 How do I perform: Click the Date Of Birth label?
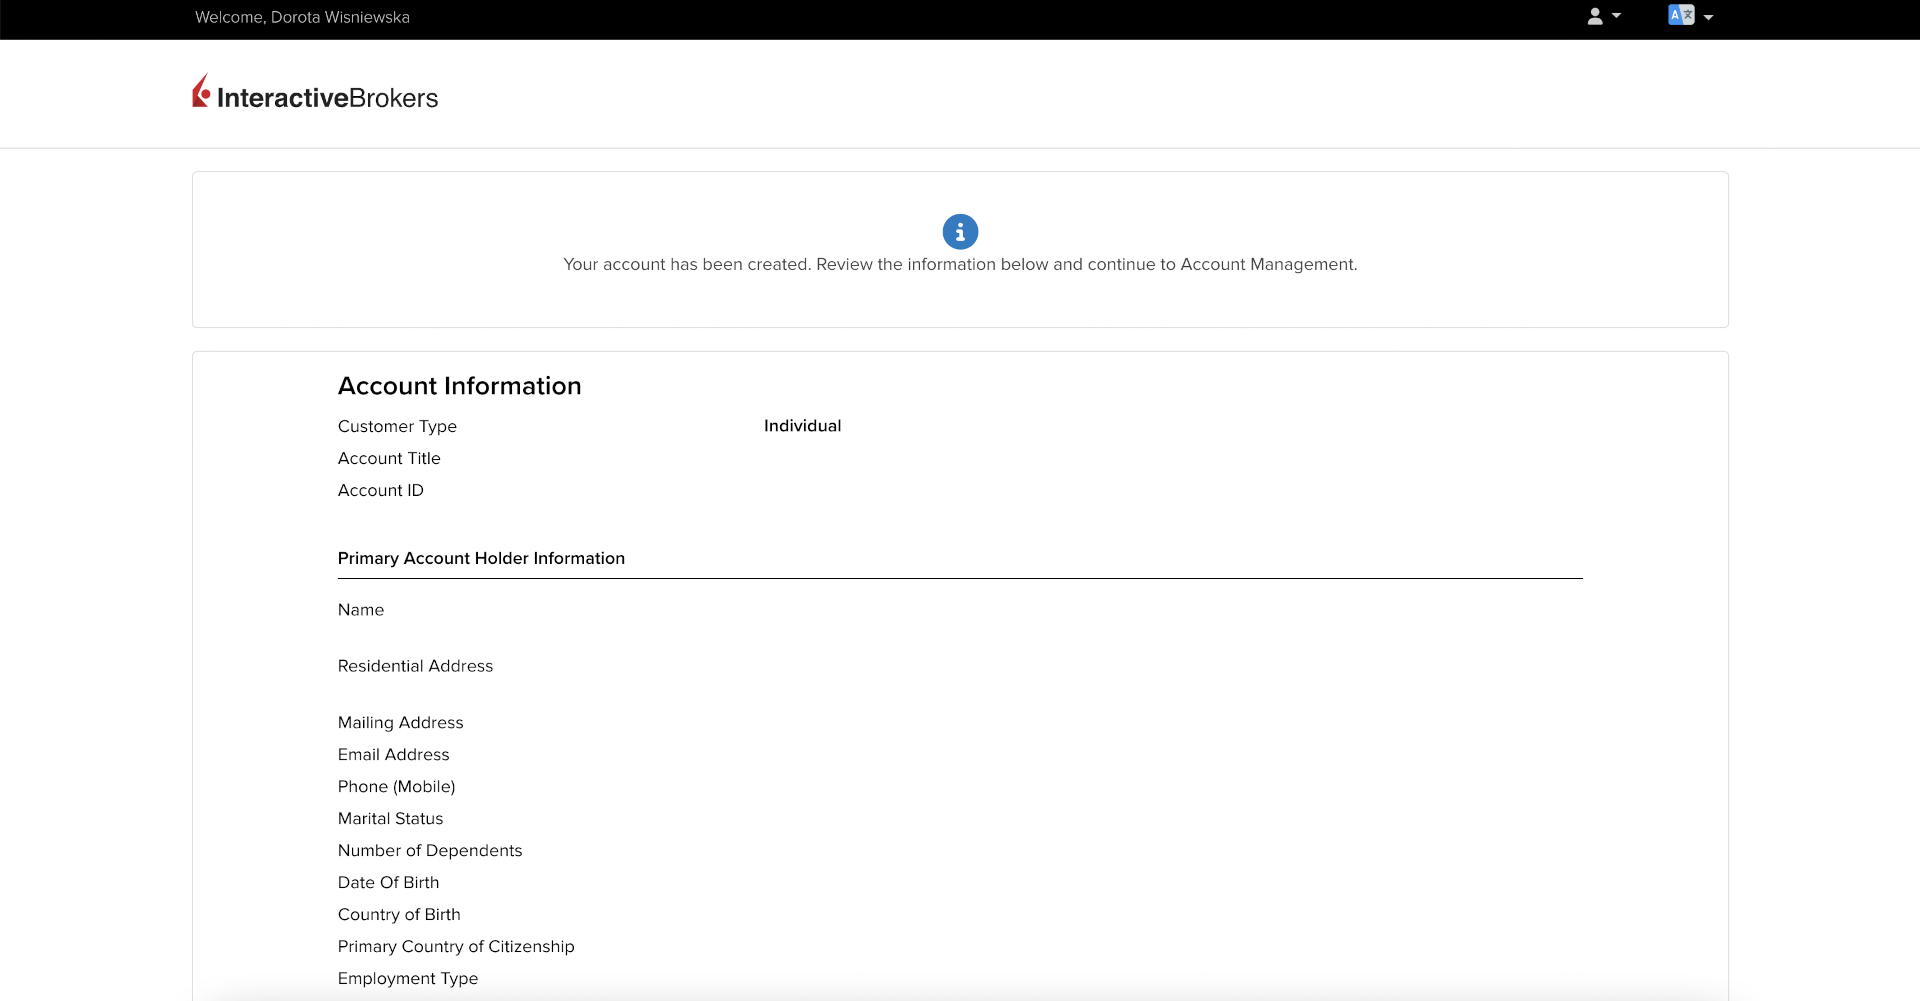click(388, 882)
